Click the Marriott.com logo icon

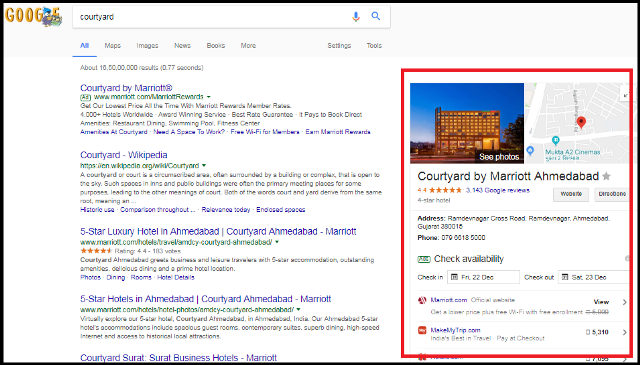[422, 300]
